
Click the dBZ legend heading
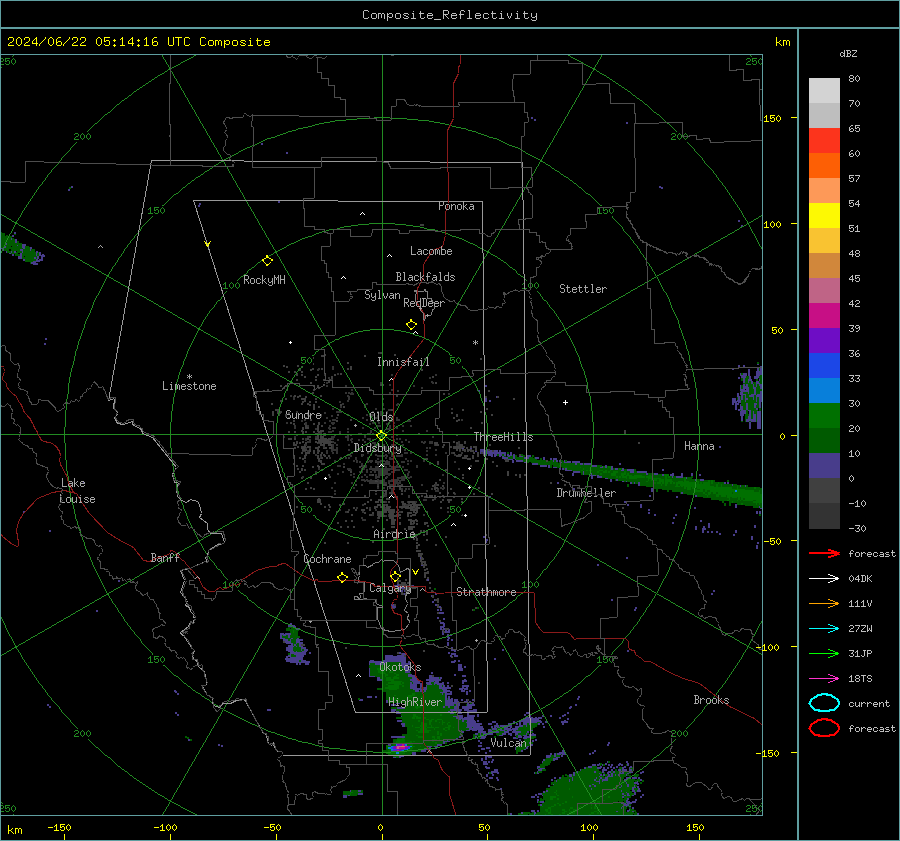848,53
